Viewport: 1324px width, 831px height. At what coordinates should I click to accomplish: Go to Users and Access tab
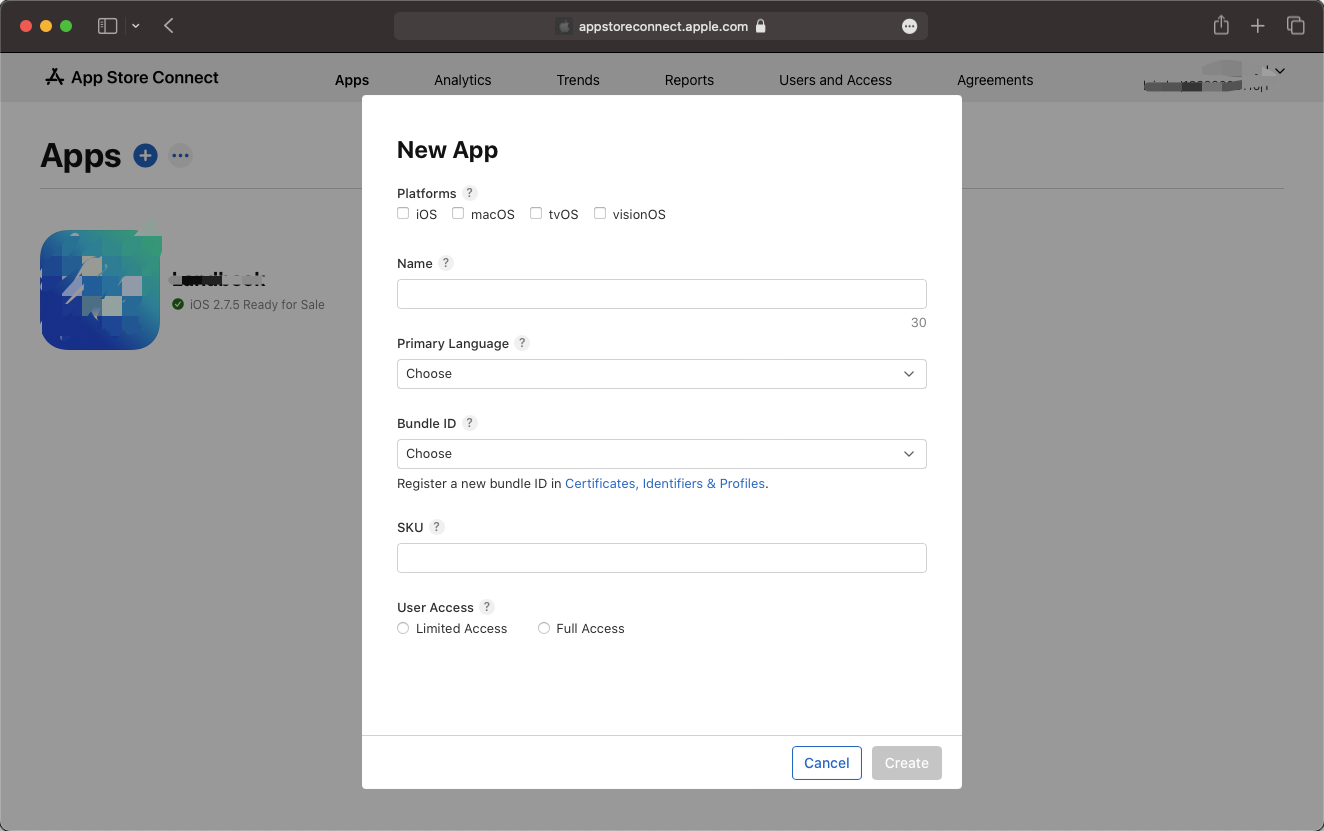point(835,80)
